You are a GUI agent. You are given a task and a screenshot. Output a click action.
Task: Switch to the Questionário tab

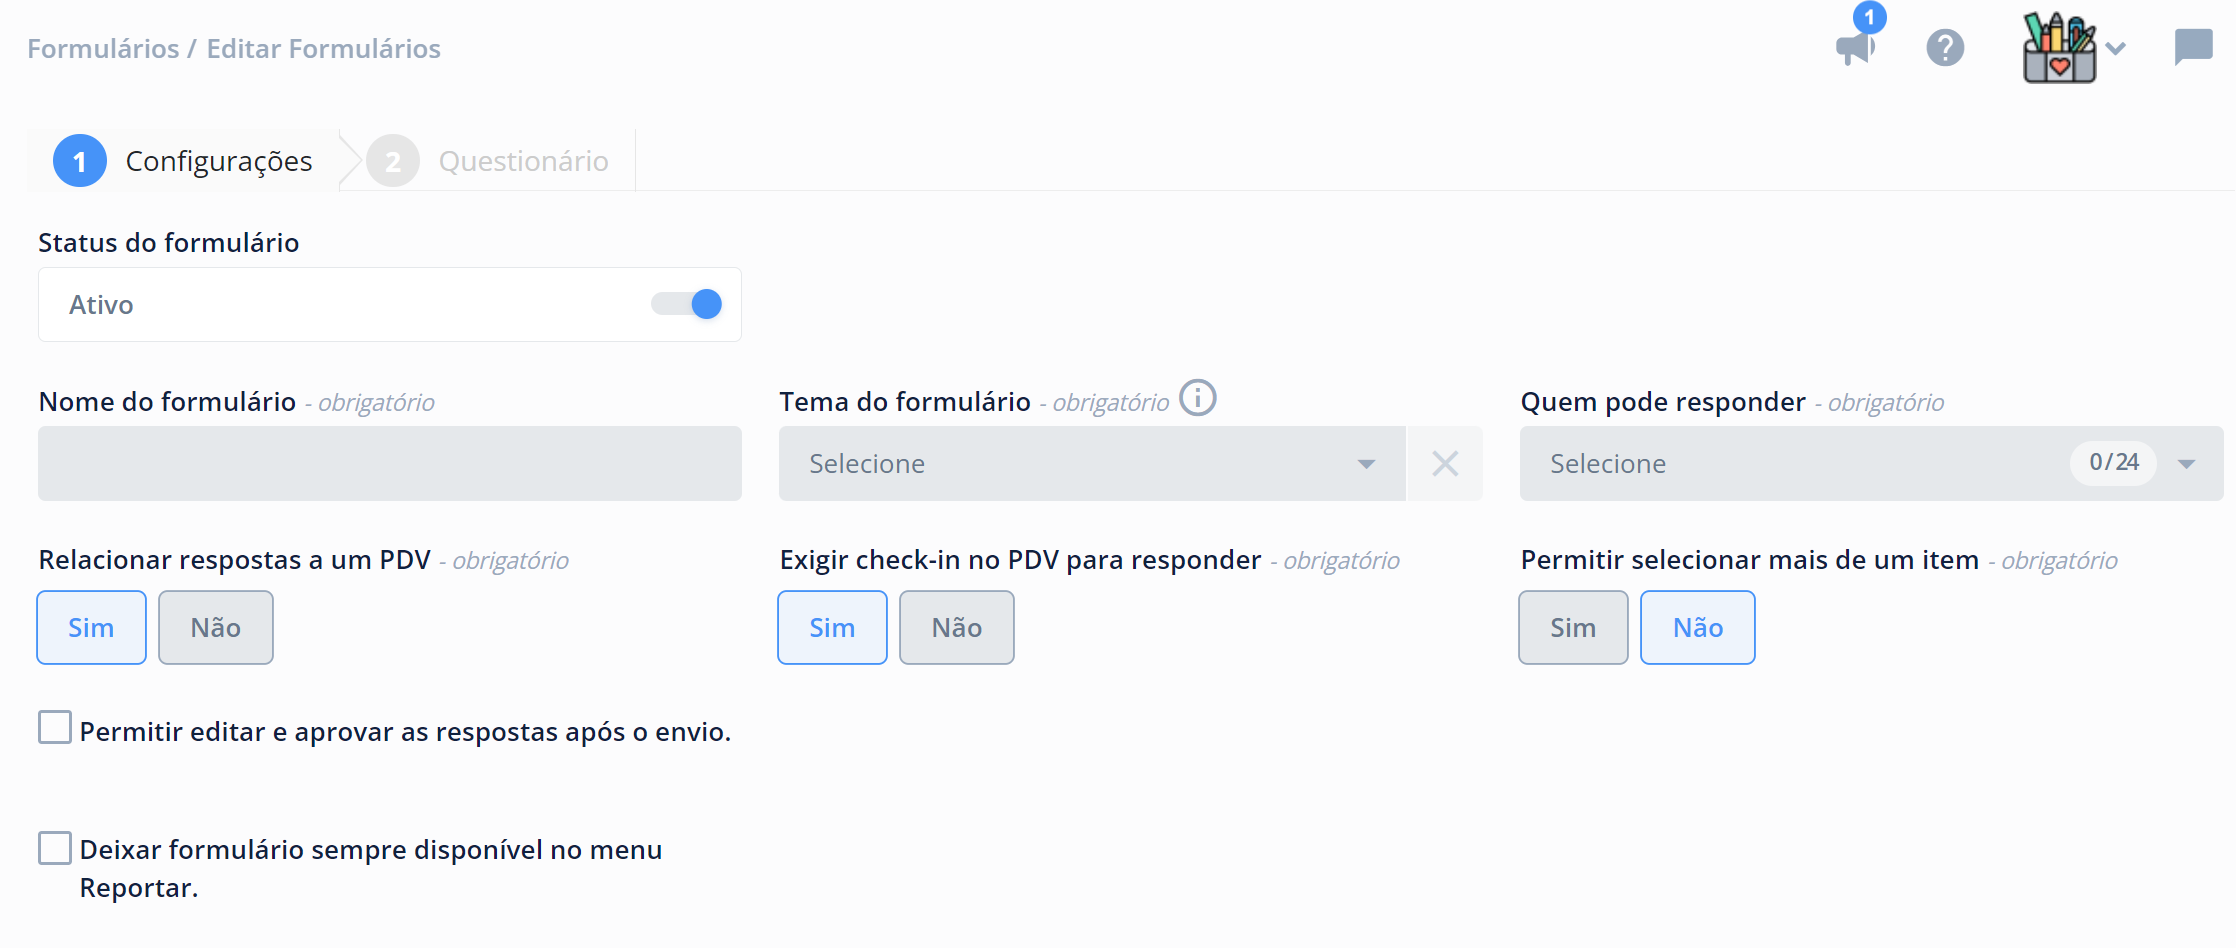pyautogui.click(x=523, y=161)
